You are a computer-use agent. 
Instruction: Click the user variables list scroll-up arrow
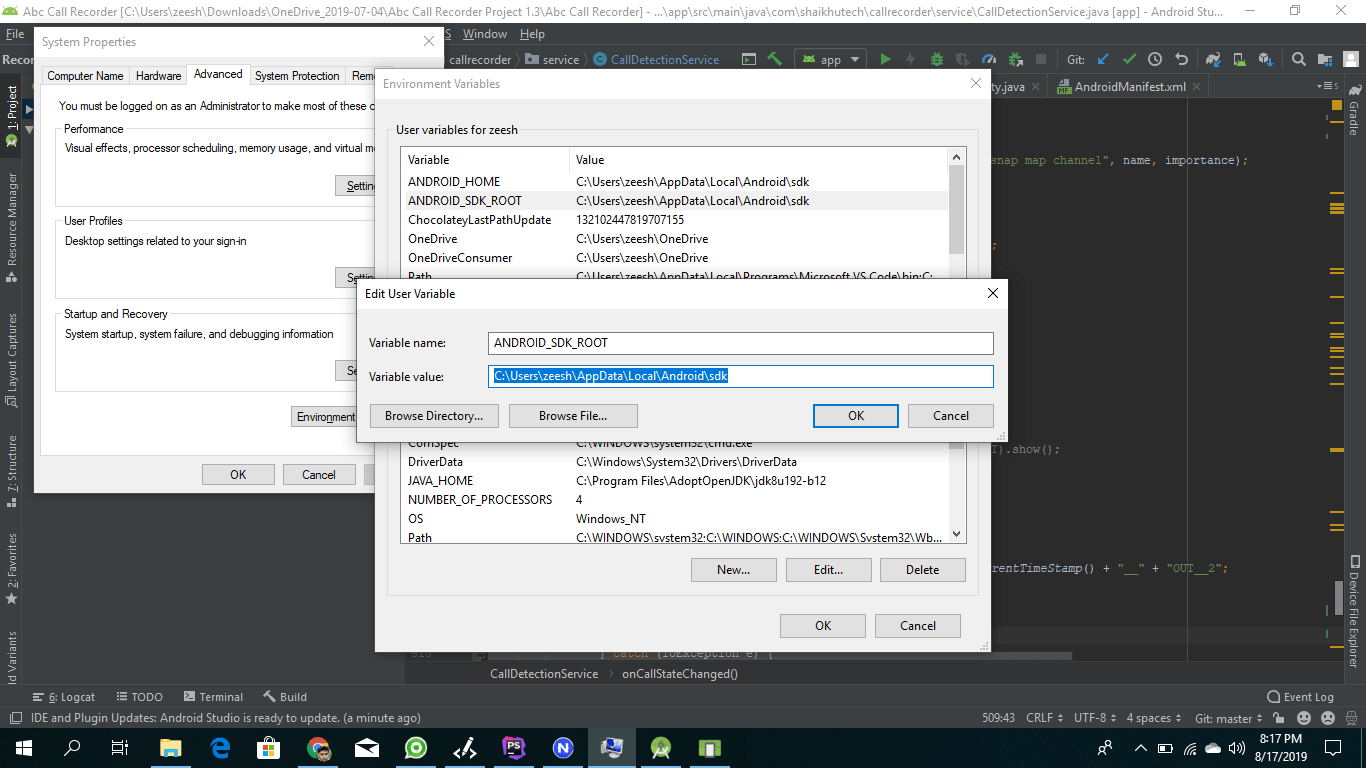coord(957,157)
